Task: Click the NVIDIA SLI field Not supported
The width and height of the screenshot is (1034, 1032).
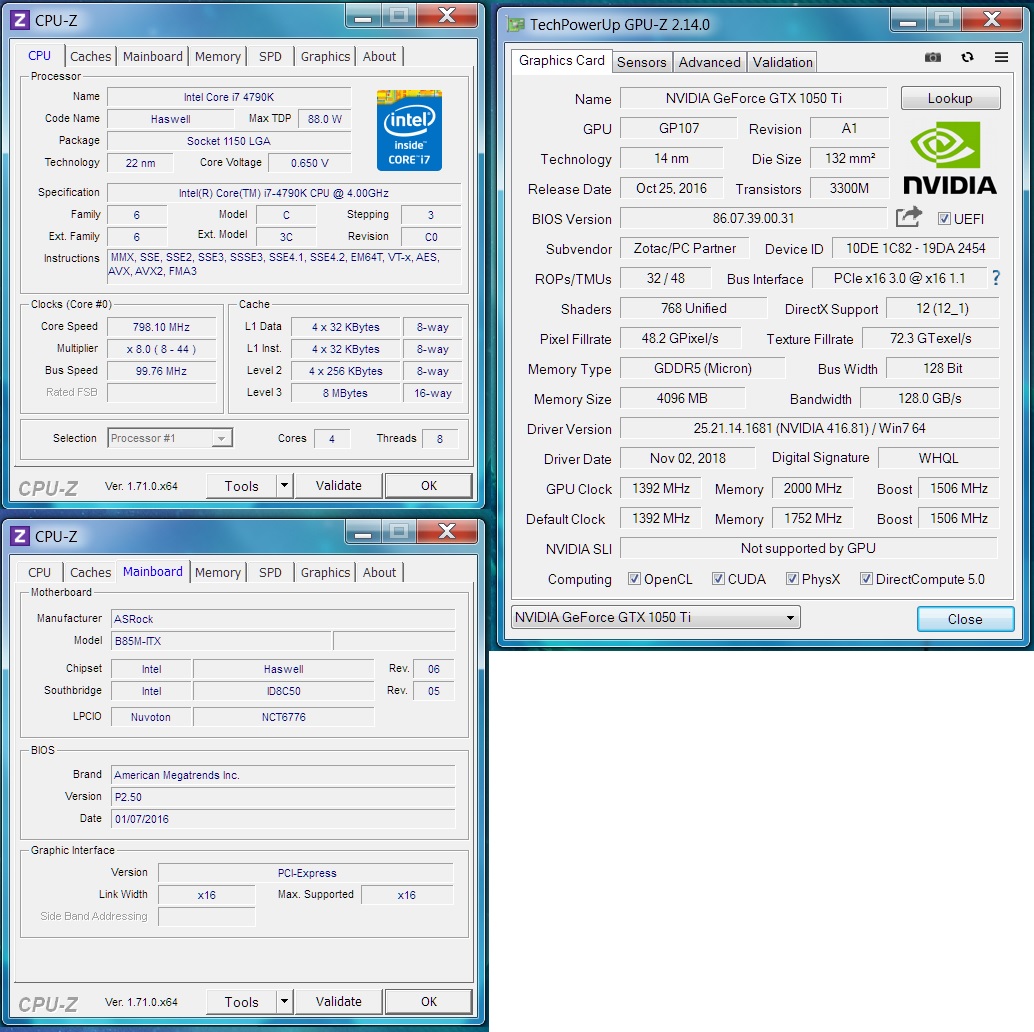Action: click(808, 548)
